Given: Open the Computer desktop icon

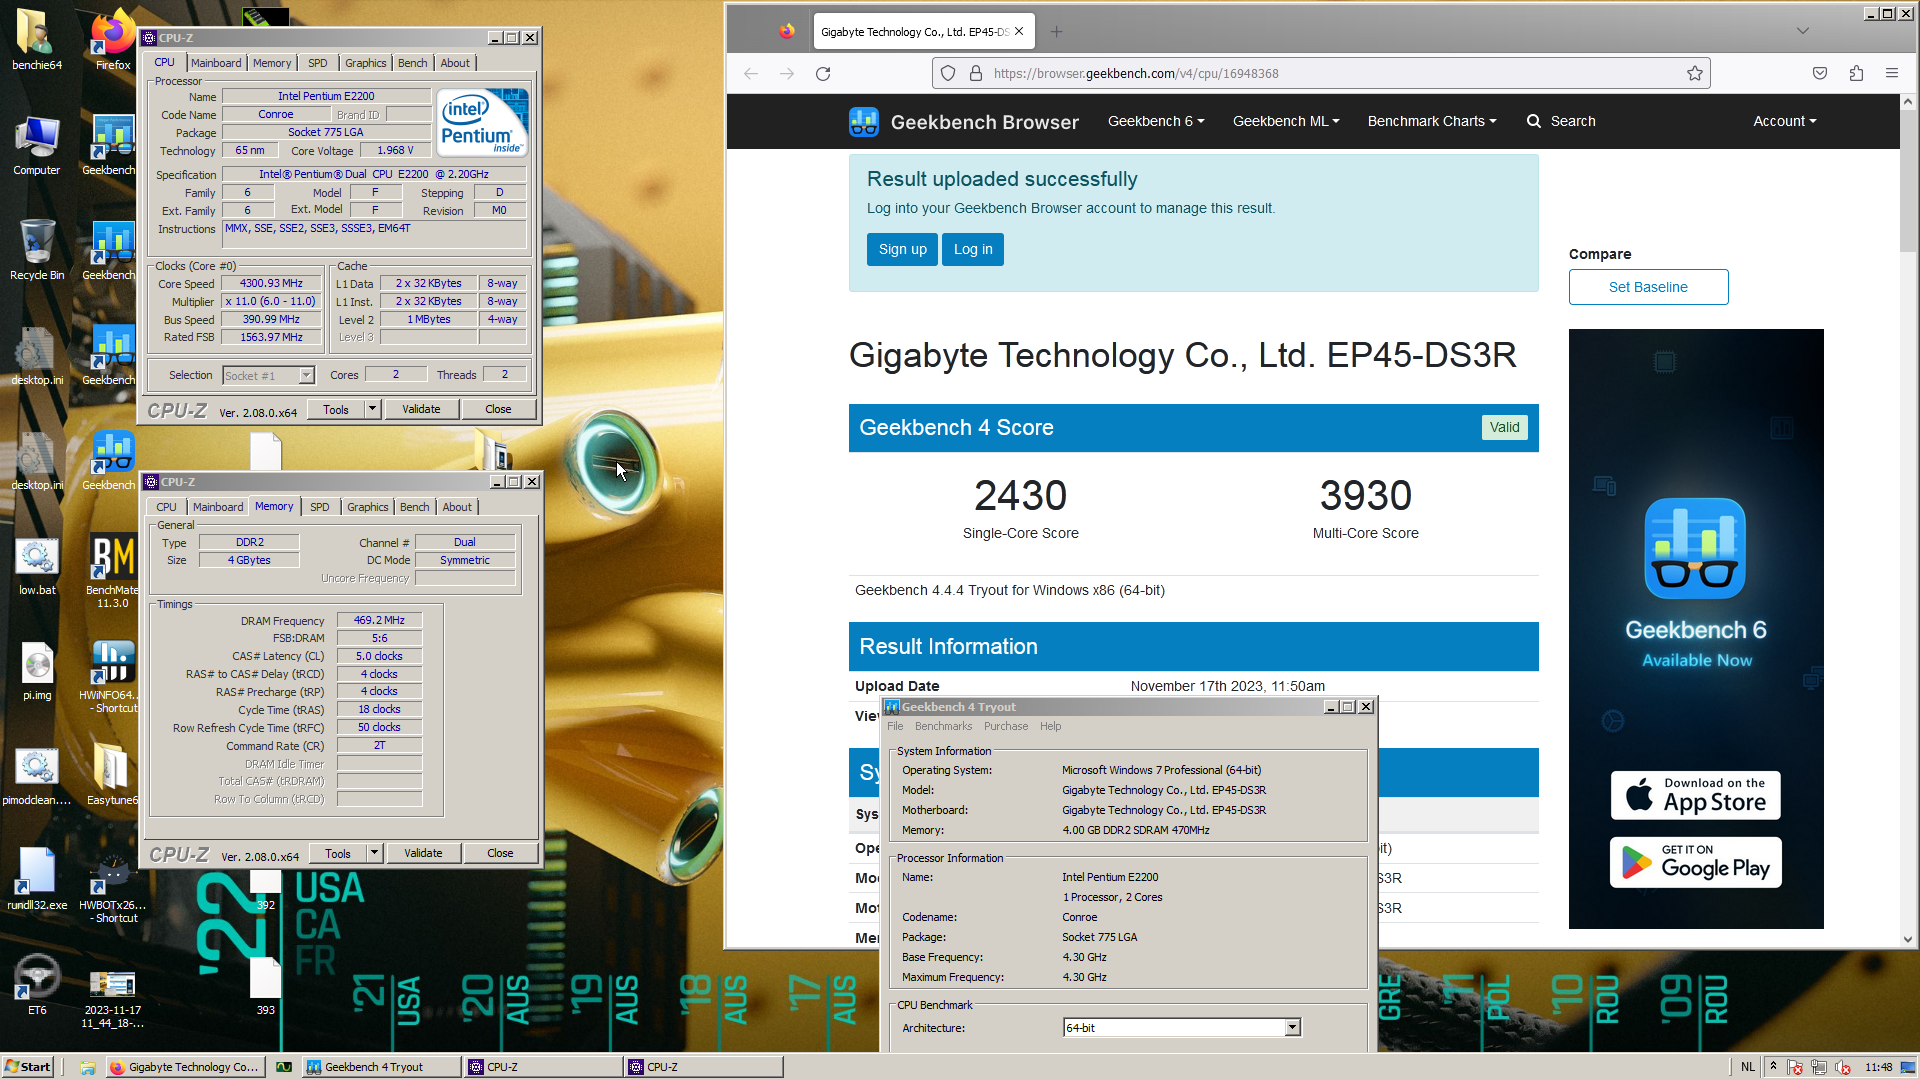Looking at the screenshot, I should 36,145.
